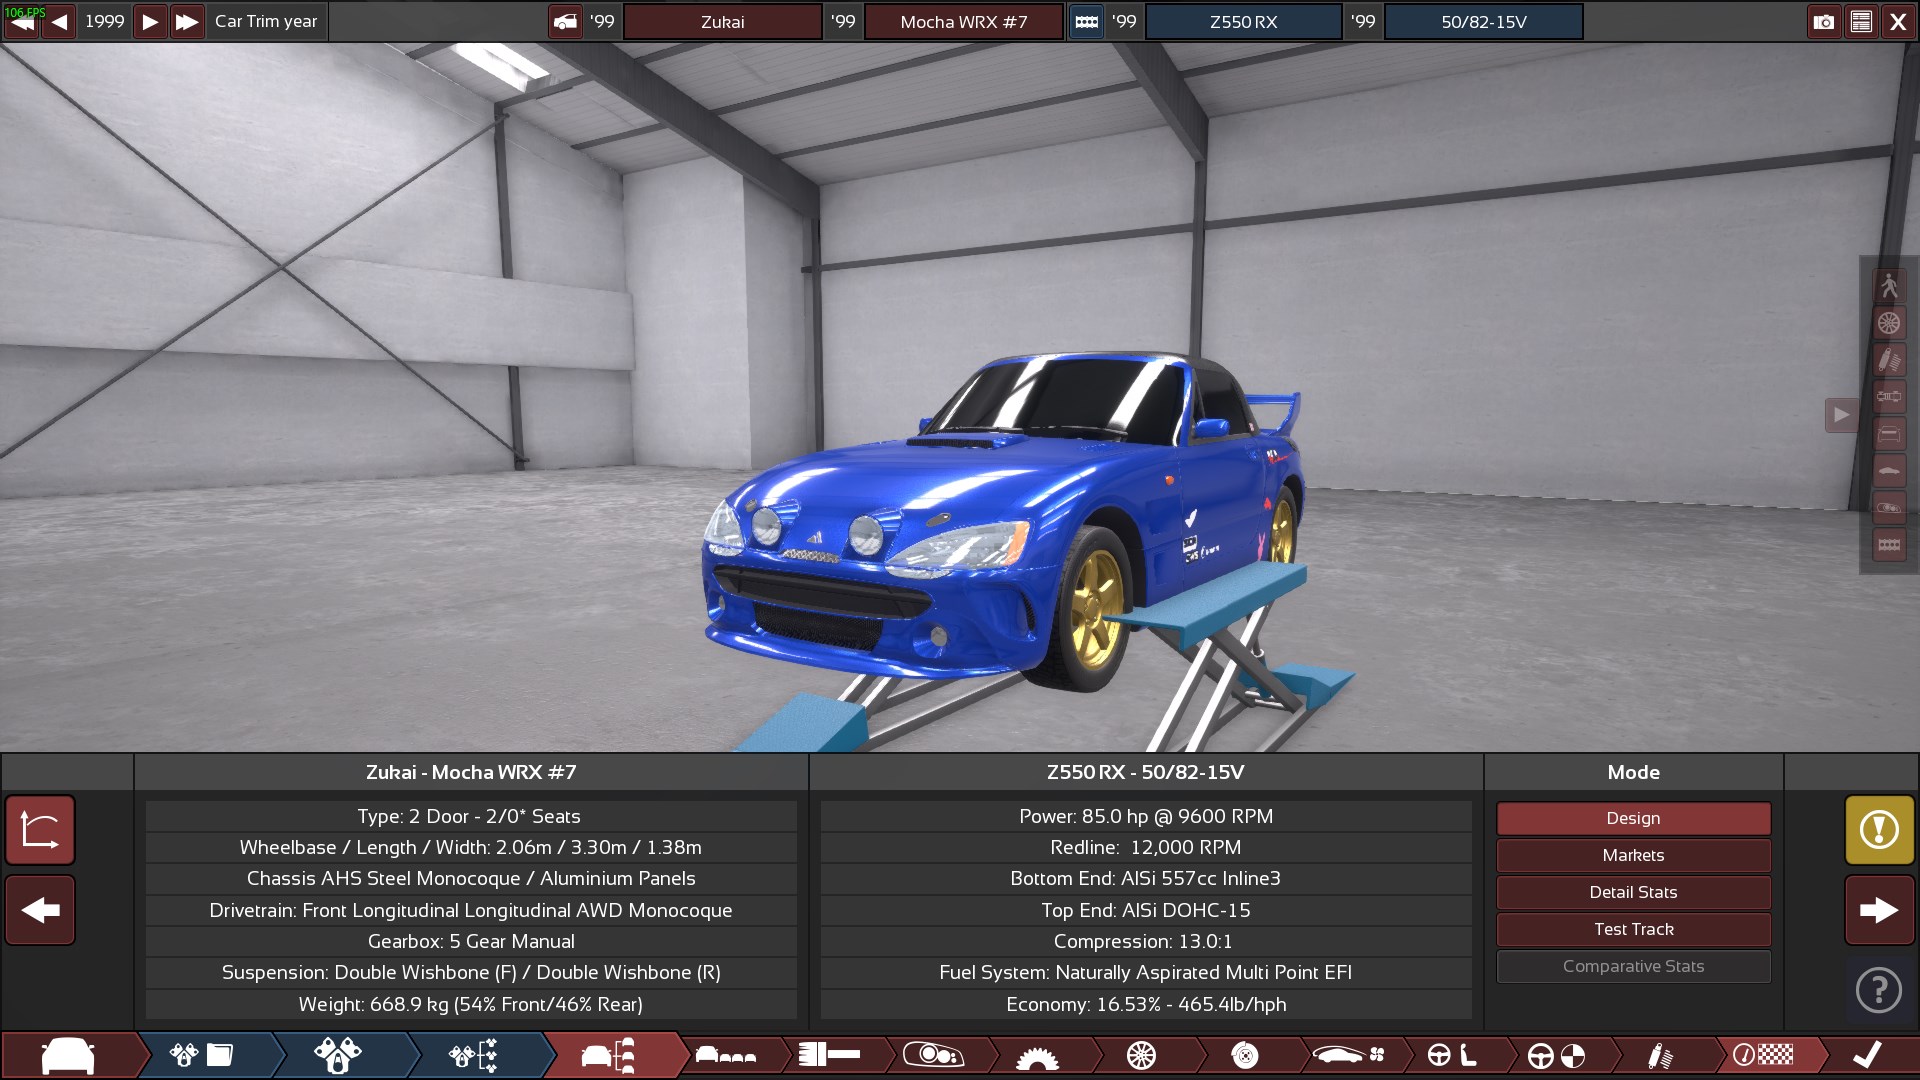Click the Economy: 16.53% row
Viewport: 1920px width, 1080px height.
click(1146, 1004)
